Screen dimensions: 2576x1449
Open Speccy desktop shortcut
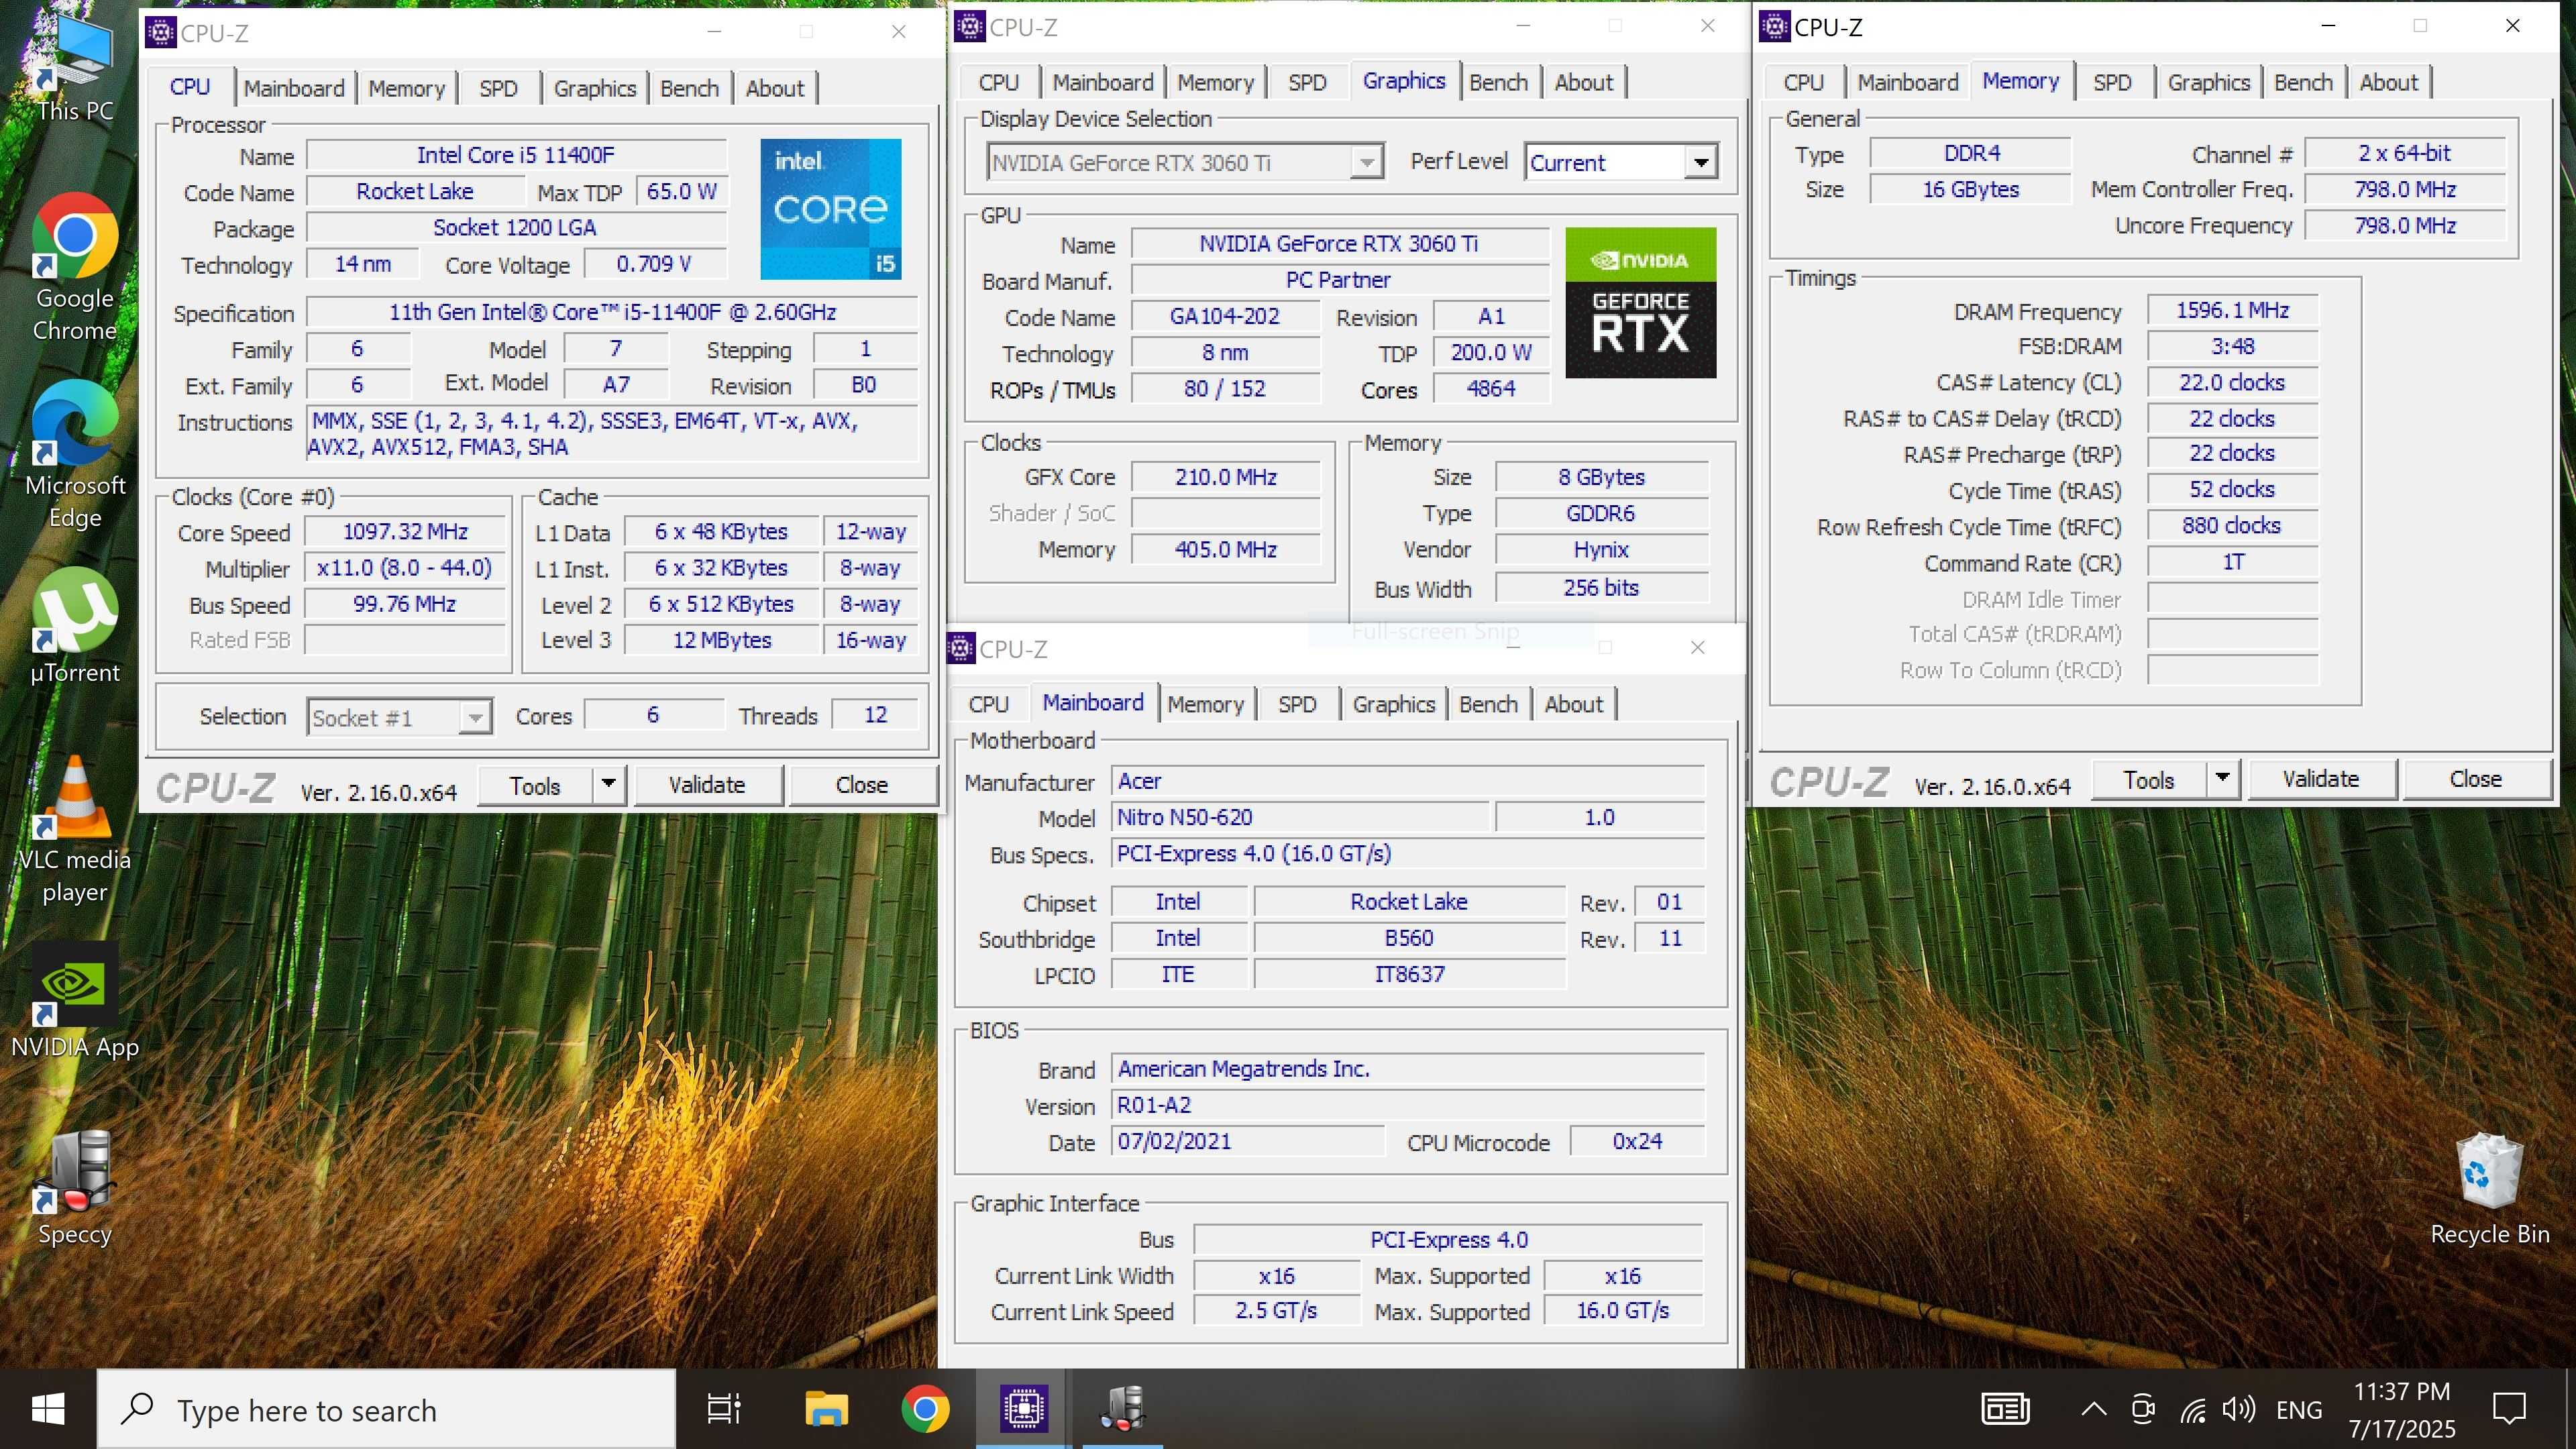pos(75,1188)
